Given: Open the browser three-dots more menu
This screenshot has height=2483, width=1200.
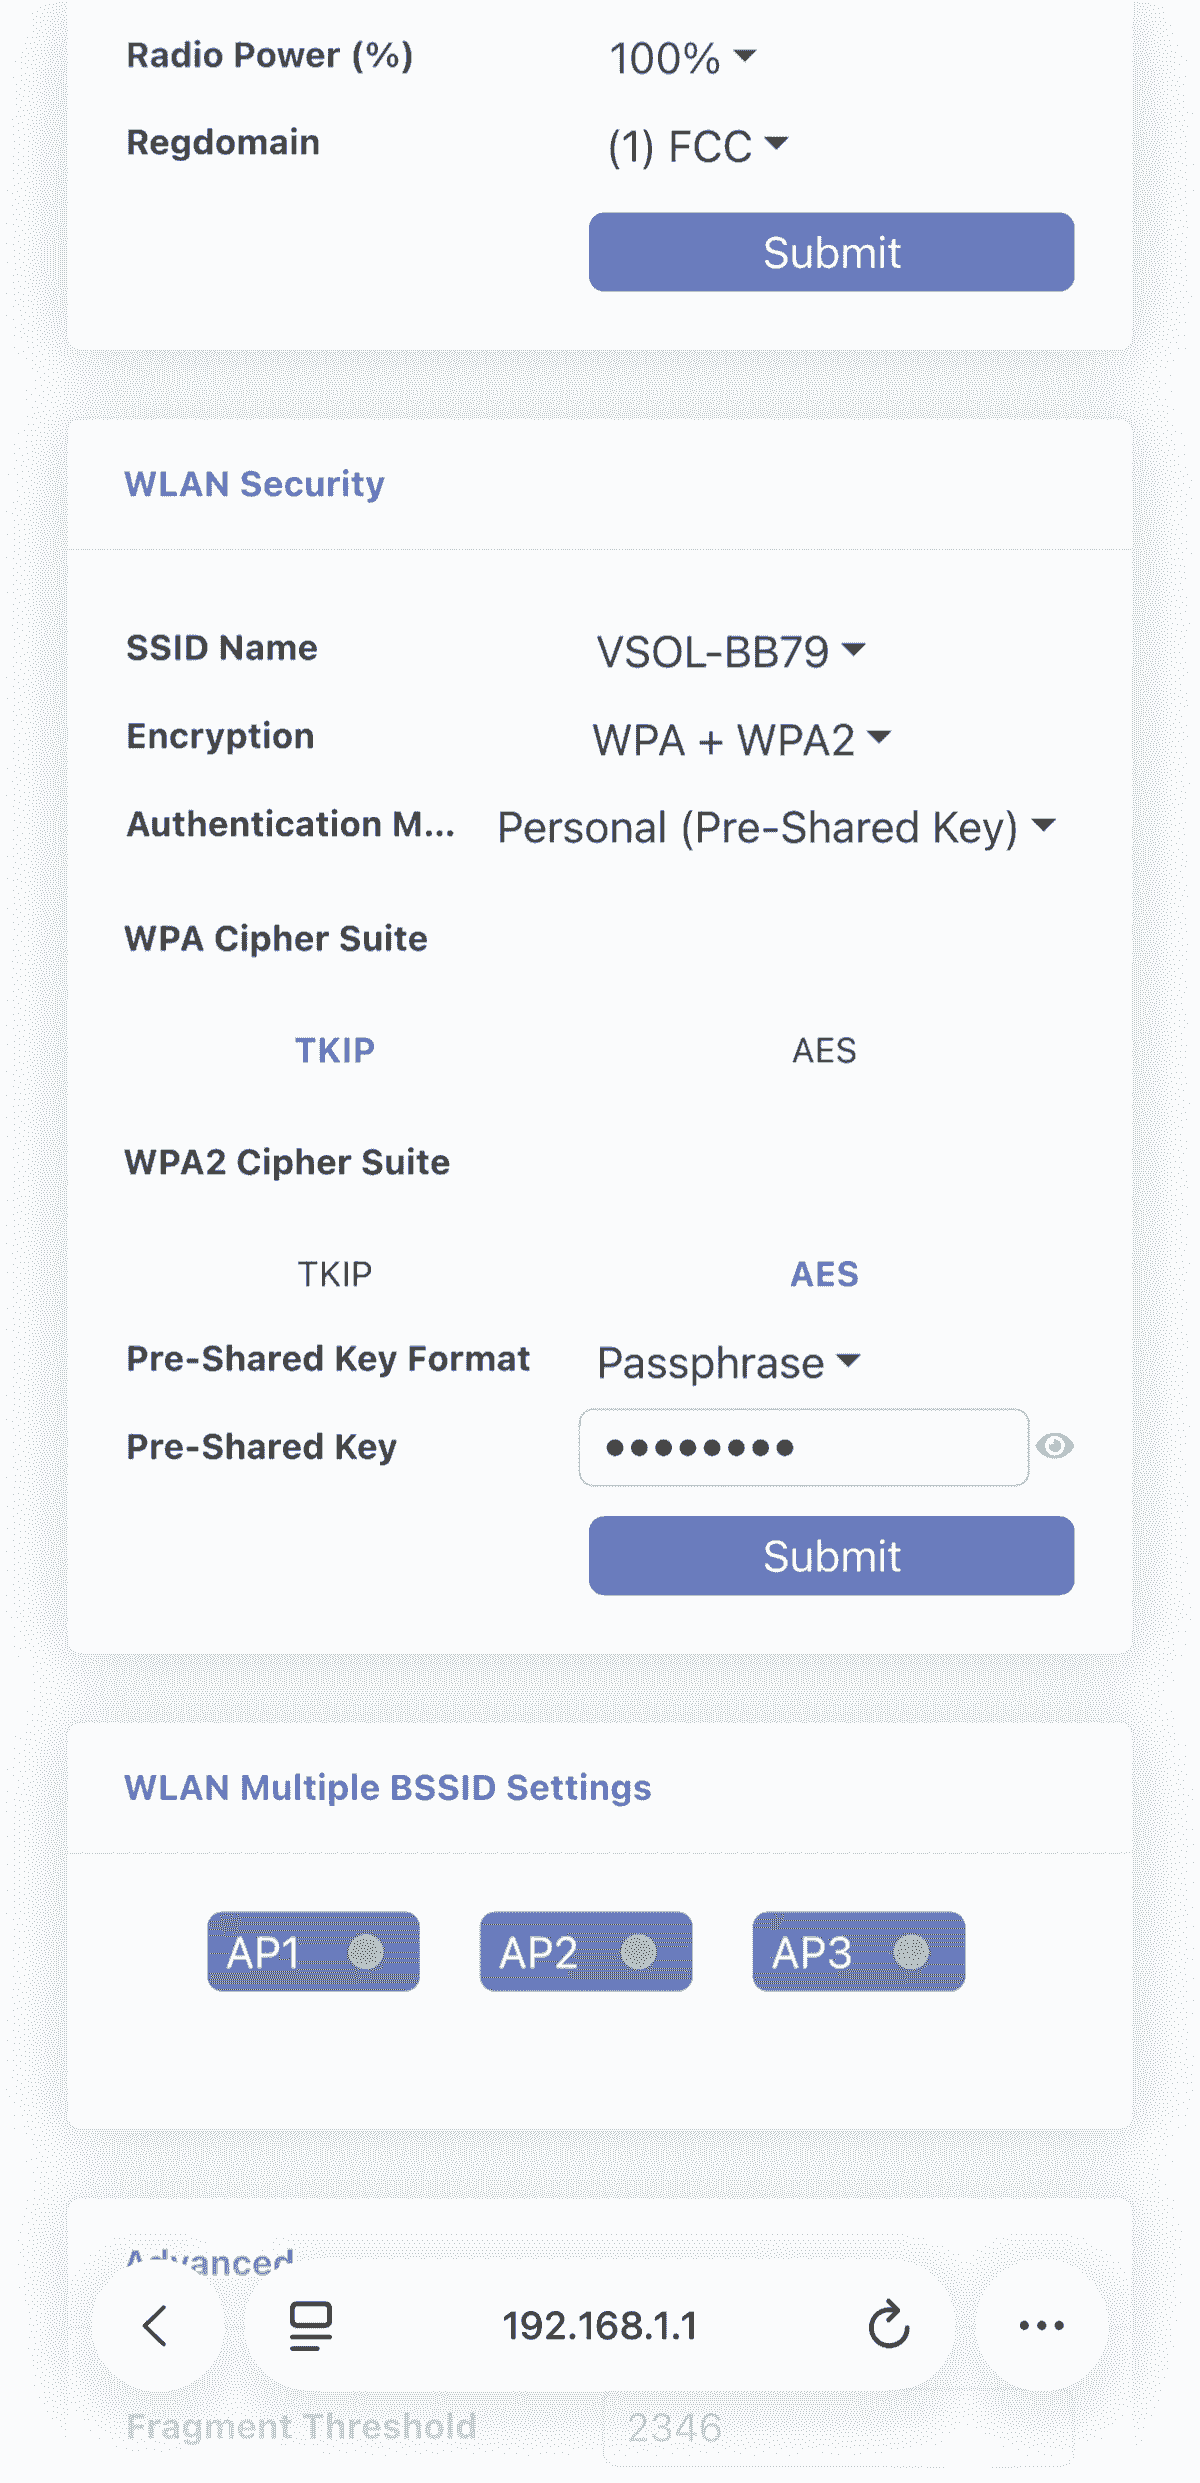Looking at the screenshot, I should pyautogui.click(x=1041, y=2326).
